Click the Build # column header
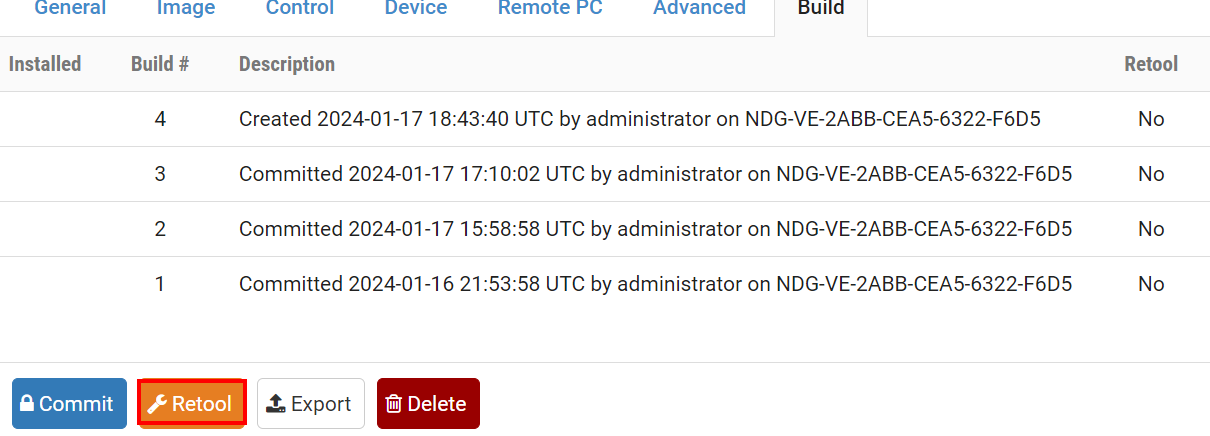This screenshot has height=436, width=1210. 160,64
